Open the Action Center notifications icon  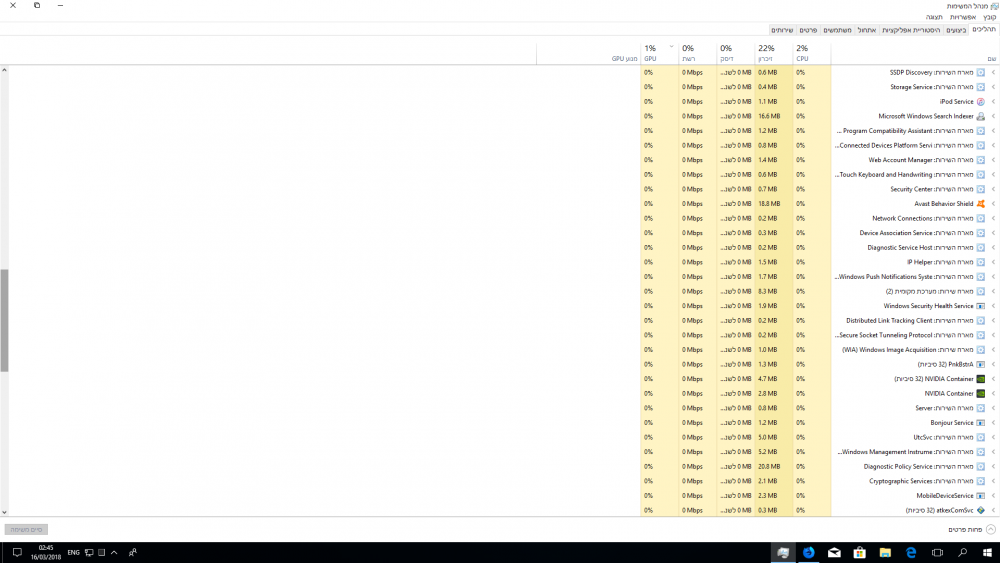pos(17,552)
